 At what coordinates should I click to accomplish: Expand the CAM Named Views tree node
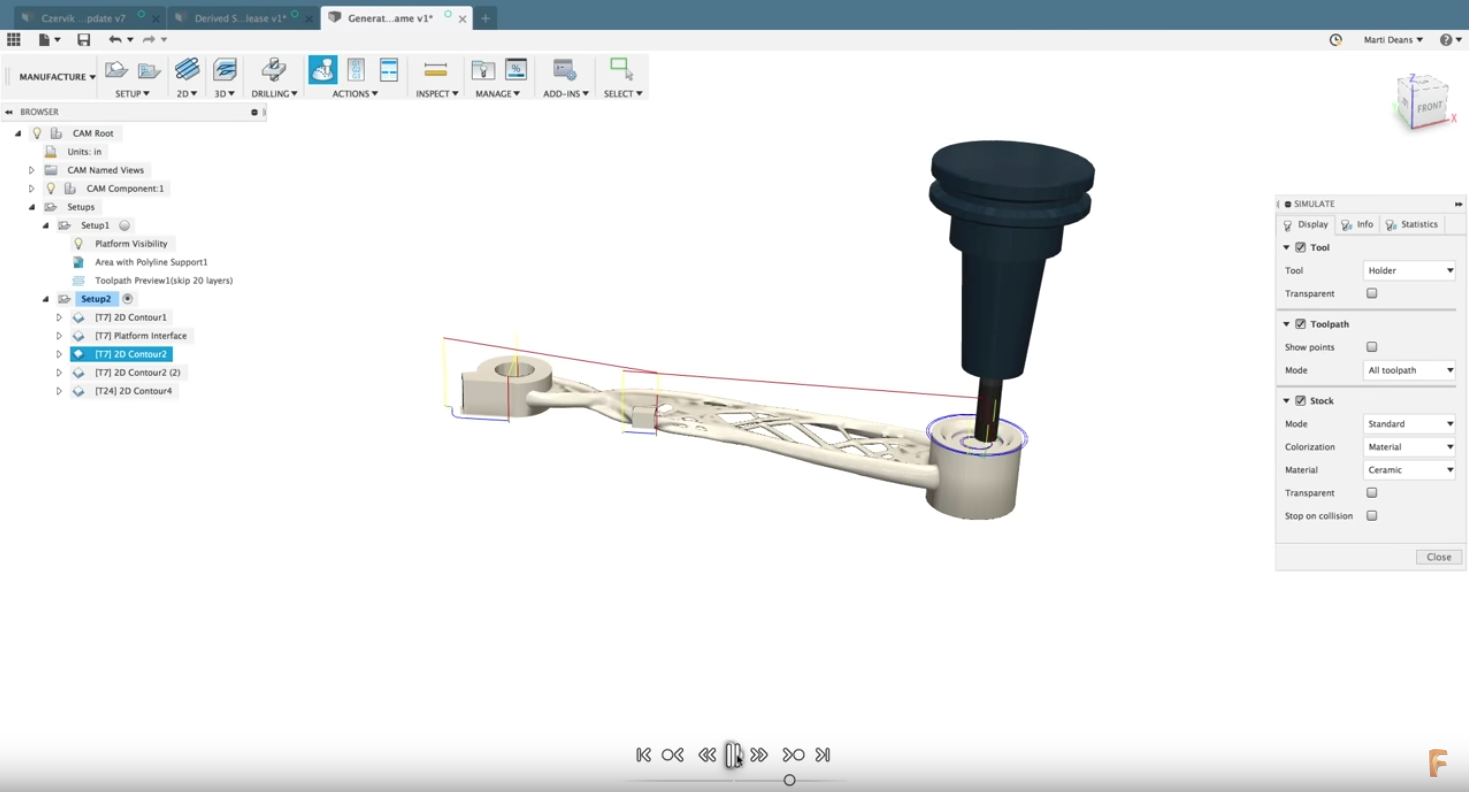pyautogui.click(x=32, y=170)
